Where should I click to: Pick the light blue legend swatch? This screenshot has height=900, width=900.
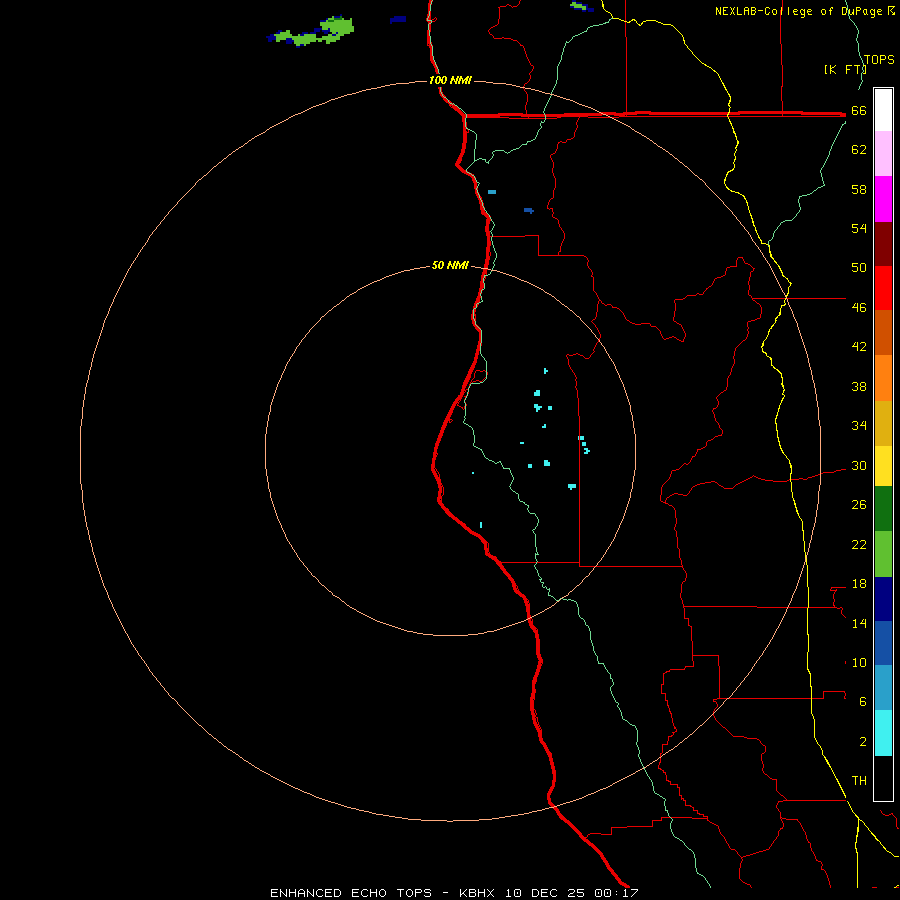[x=883, y=688]
